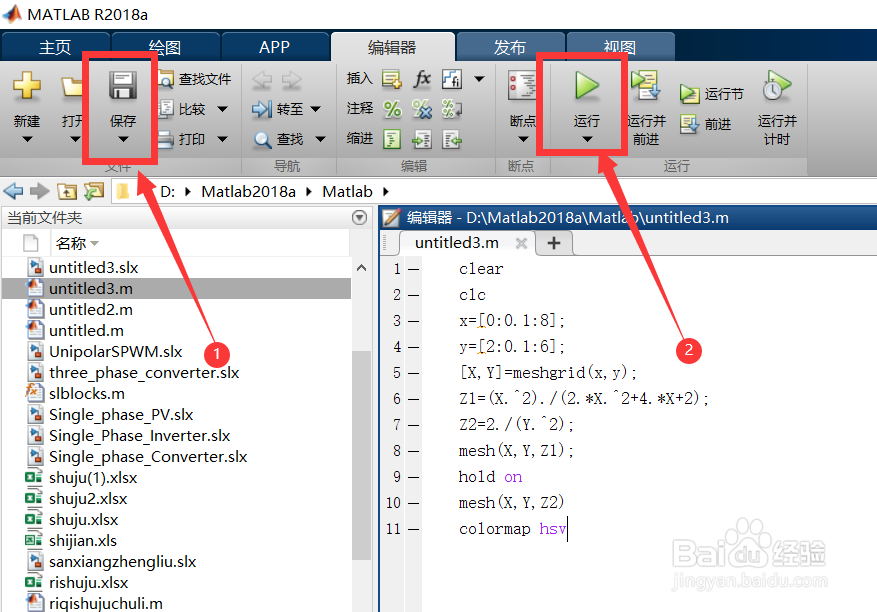Click Run Section (运行节) button

(711, 94)
